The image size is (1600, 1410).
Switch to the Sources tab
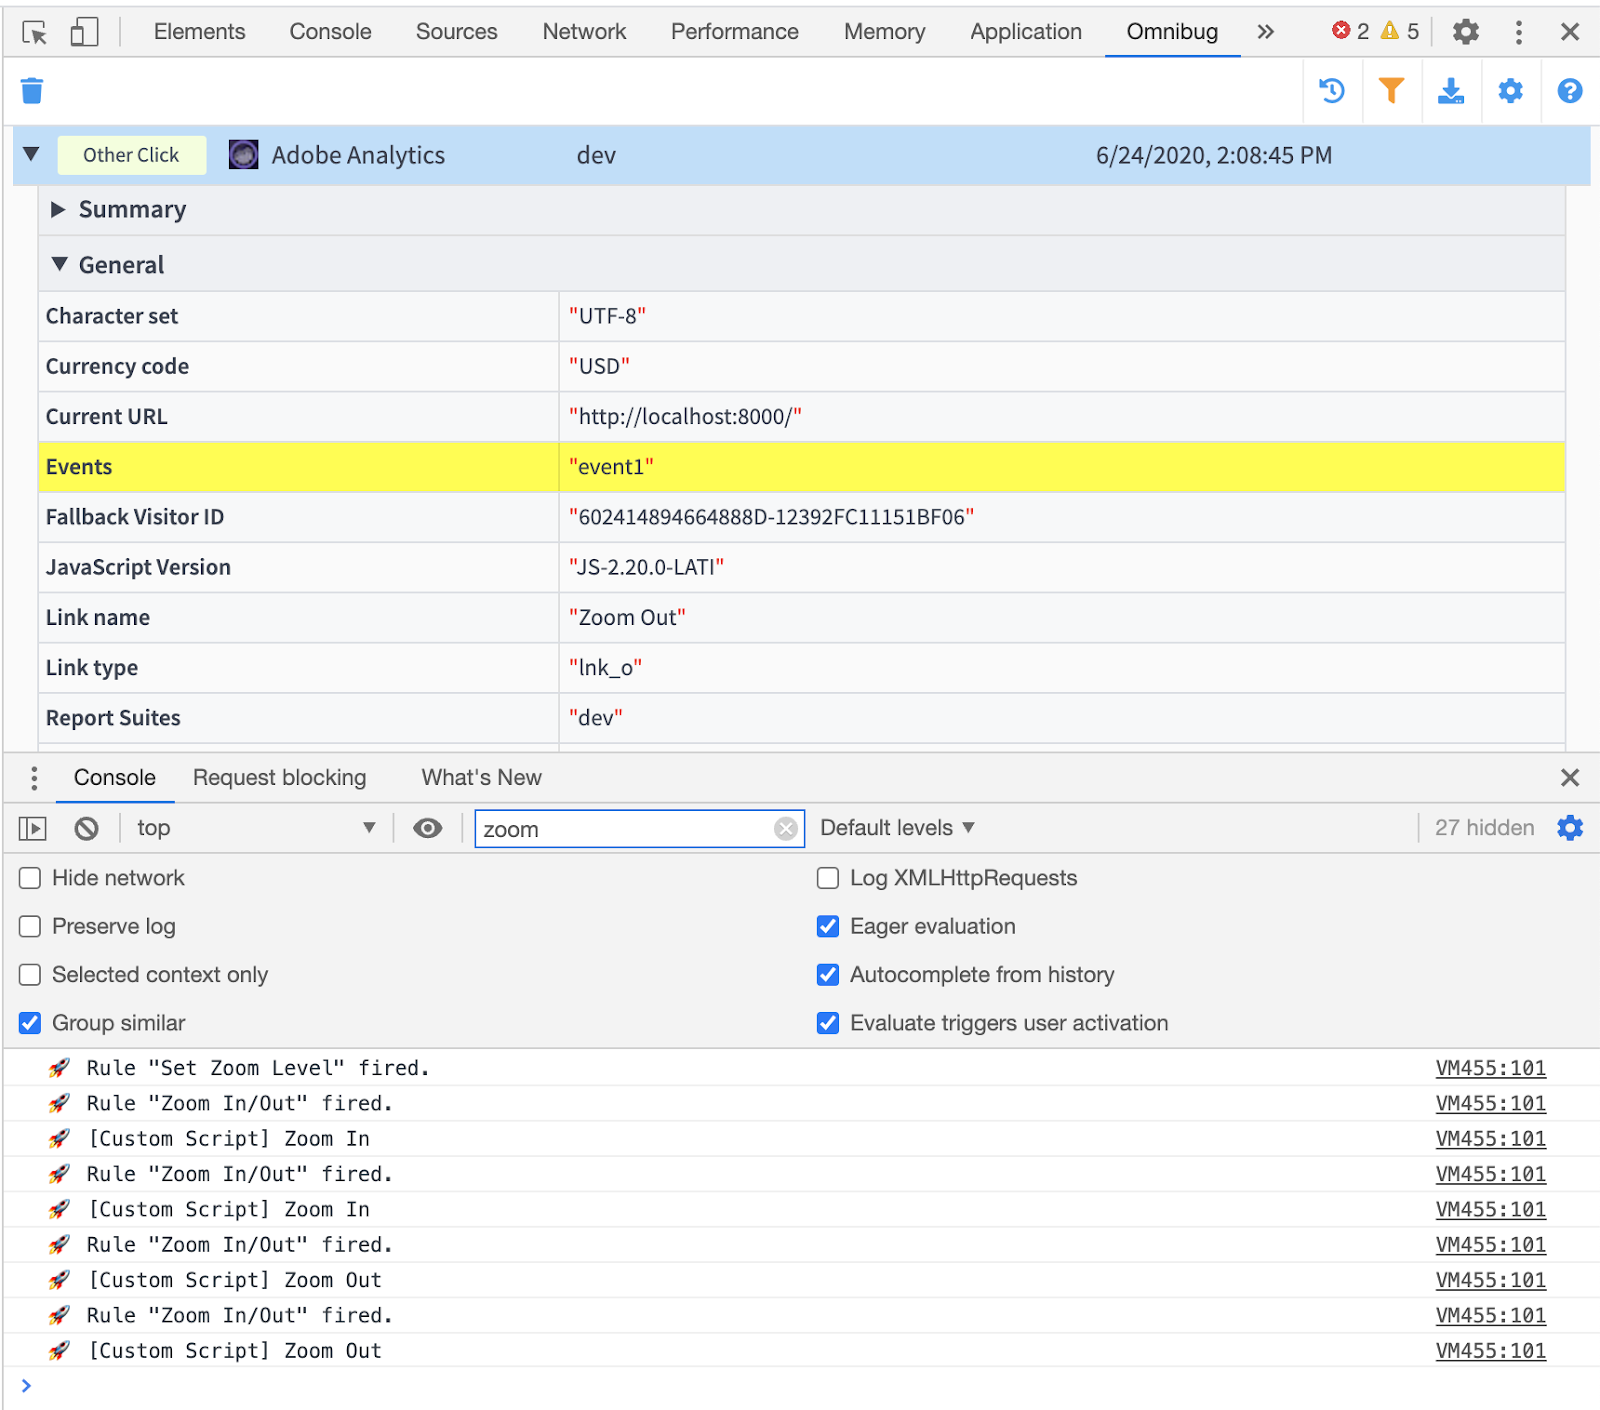[x=456, y=32]
